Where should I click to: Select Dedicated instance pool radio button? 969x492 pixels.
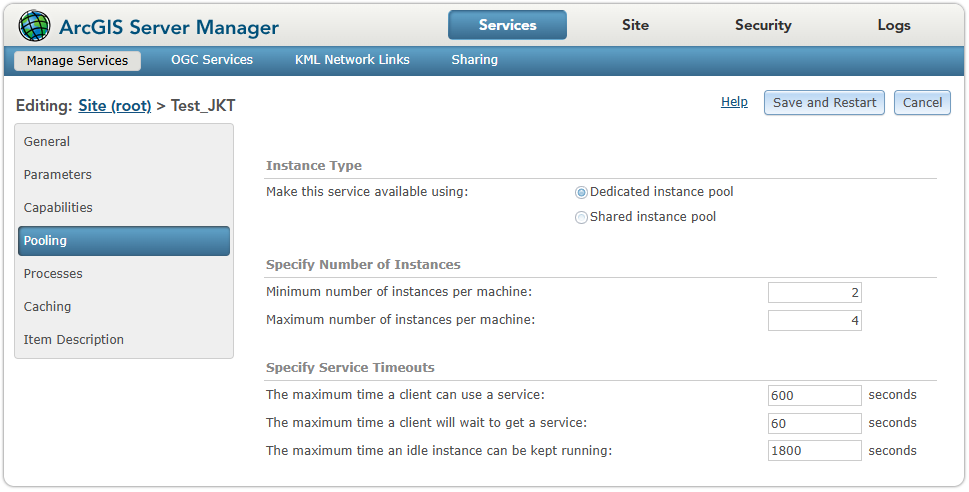click(581, 193)
